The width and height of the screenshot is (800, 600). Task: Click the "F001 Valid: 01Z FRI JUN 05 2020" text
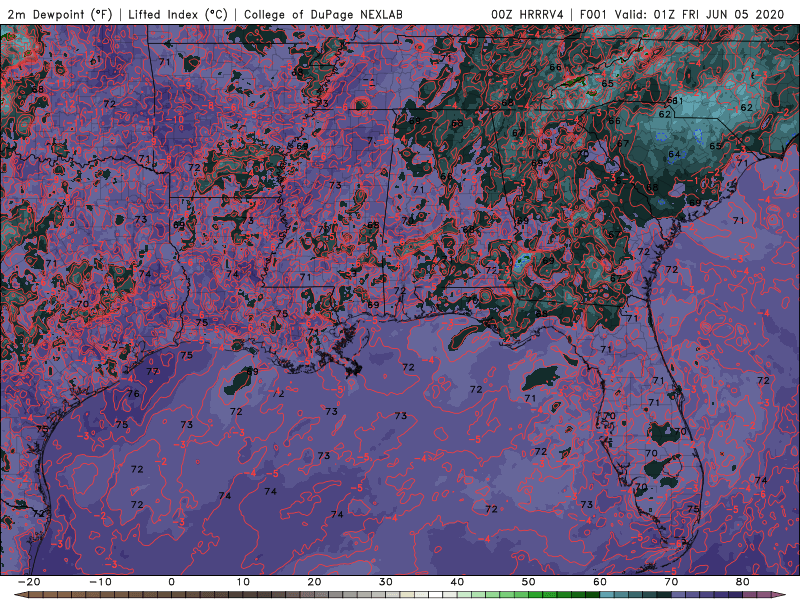tap(682, 15)
